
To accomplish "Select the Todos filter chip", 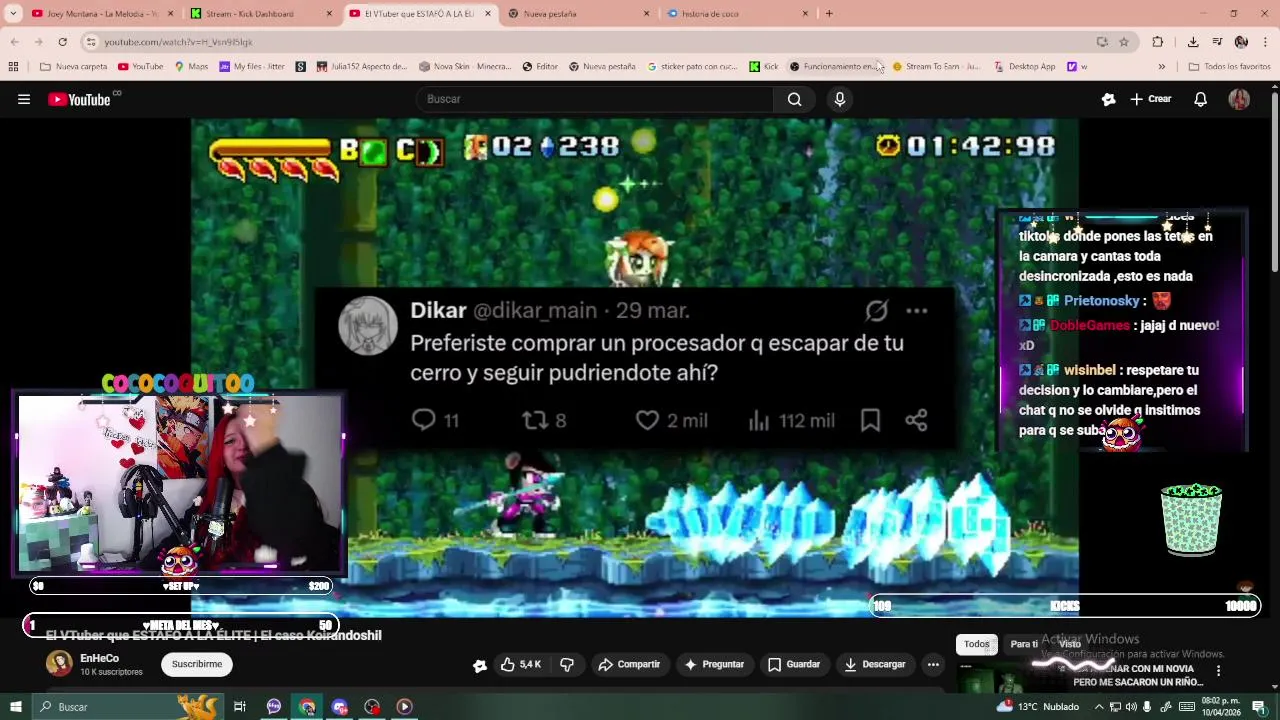I will click(x=977, y=644).
